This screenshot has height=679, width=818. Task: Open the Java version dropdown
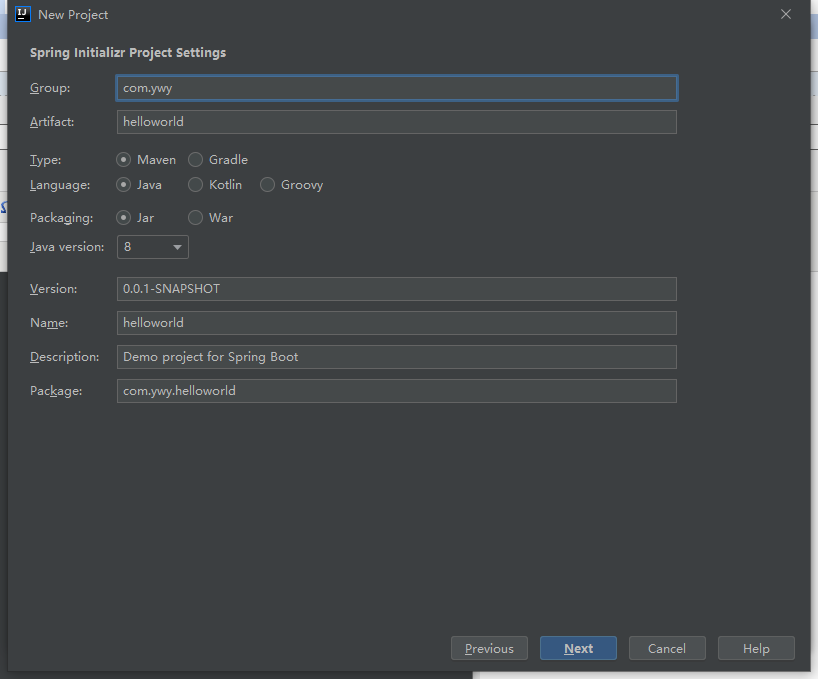click(x=153, y=247)
